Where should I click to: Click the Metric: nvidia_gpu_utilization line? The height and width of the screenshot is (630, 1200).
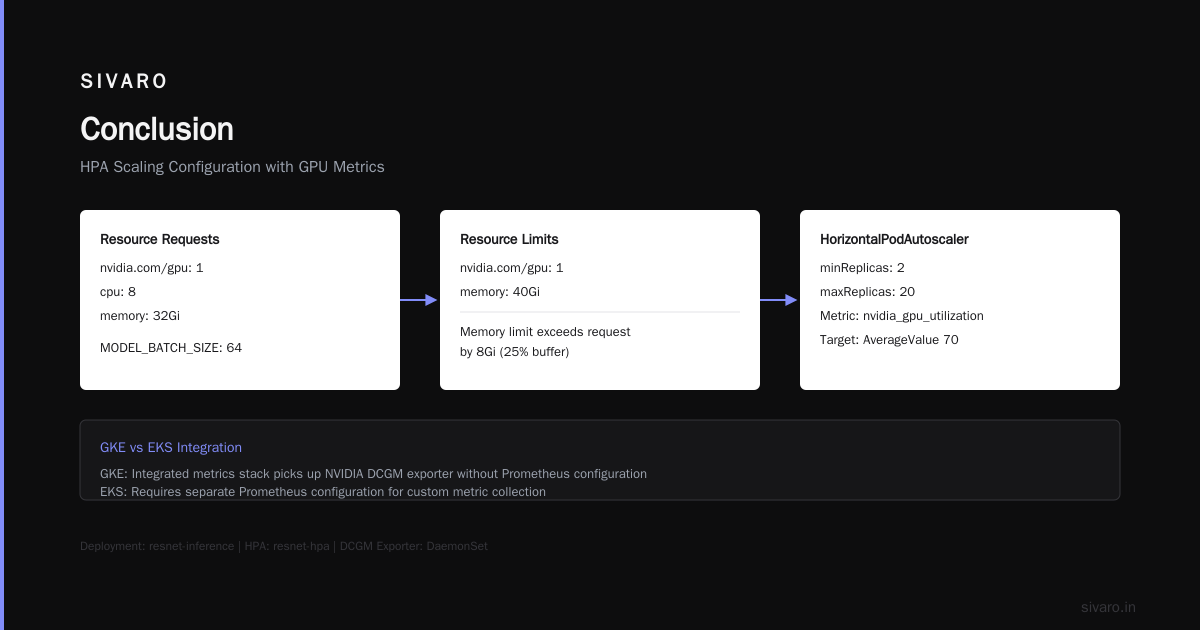pyautogui.click(x=902, y=316)
